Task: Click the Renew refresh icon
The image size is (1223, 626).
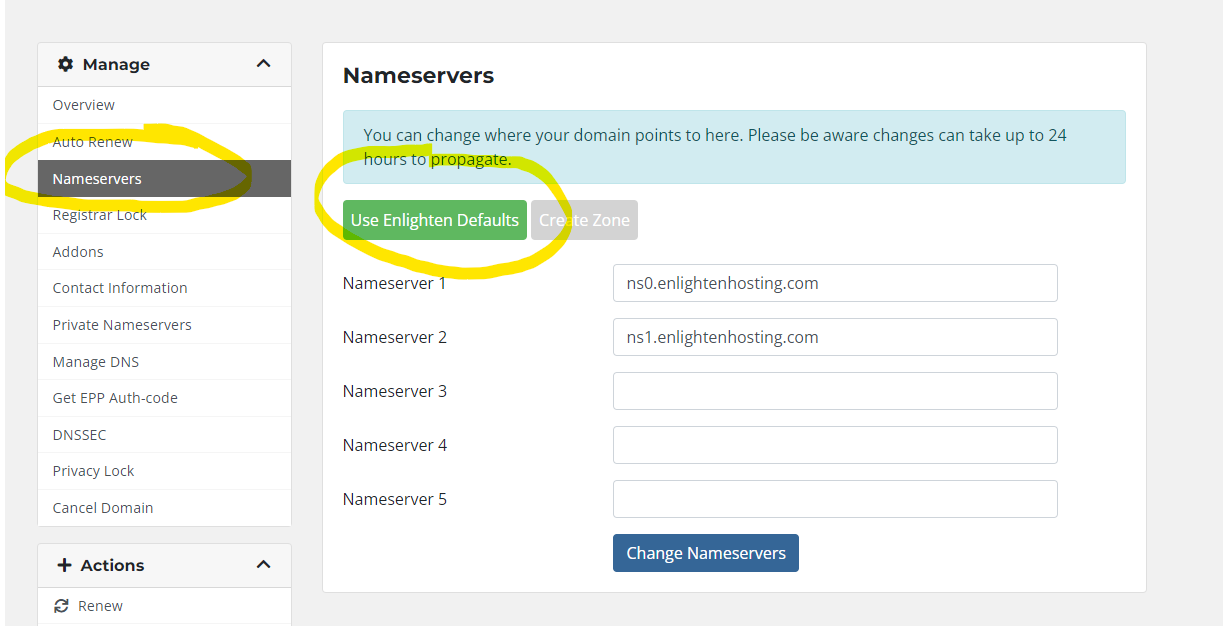Action: (61, 606)
